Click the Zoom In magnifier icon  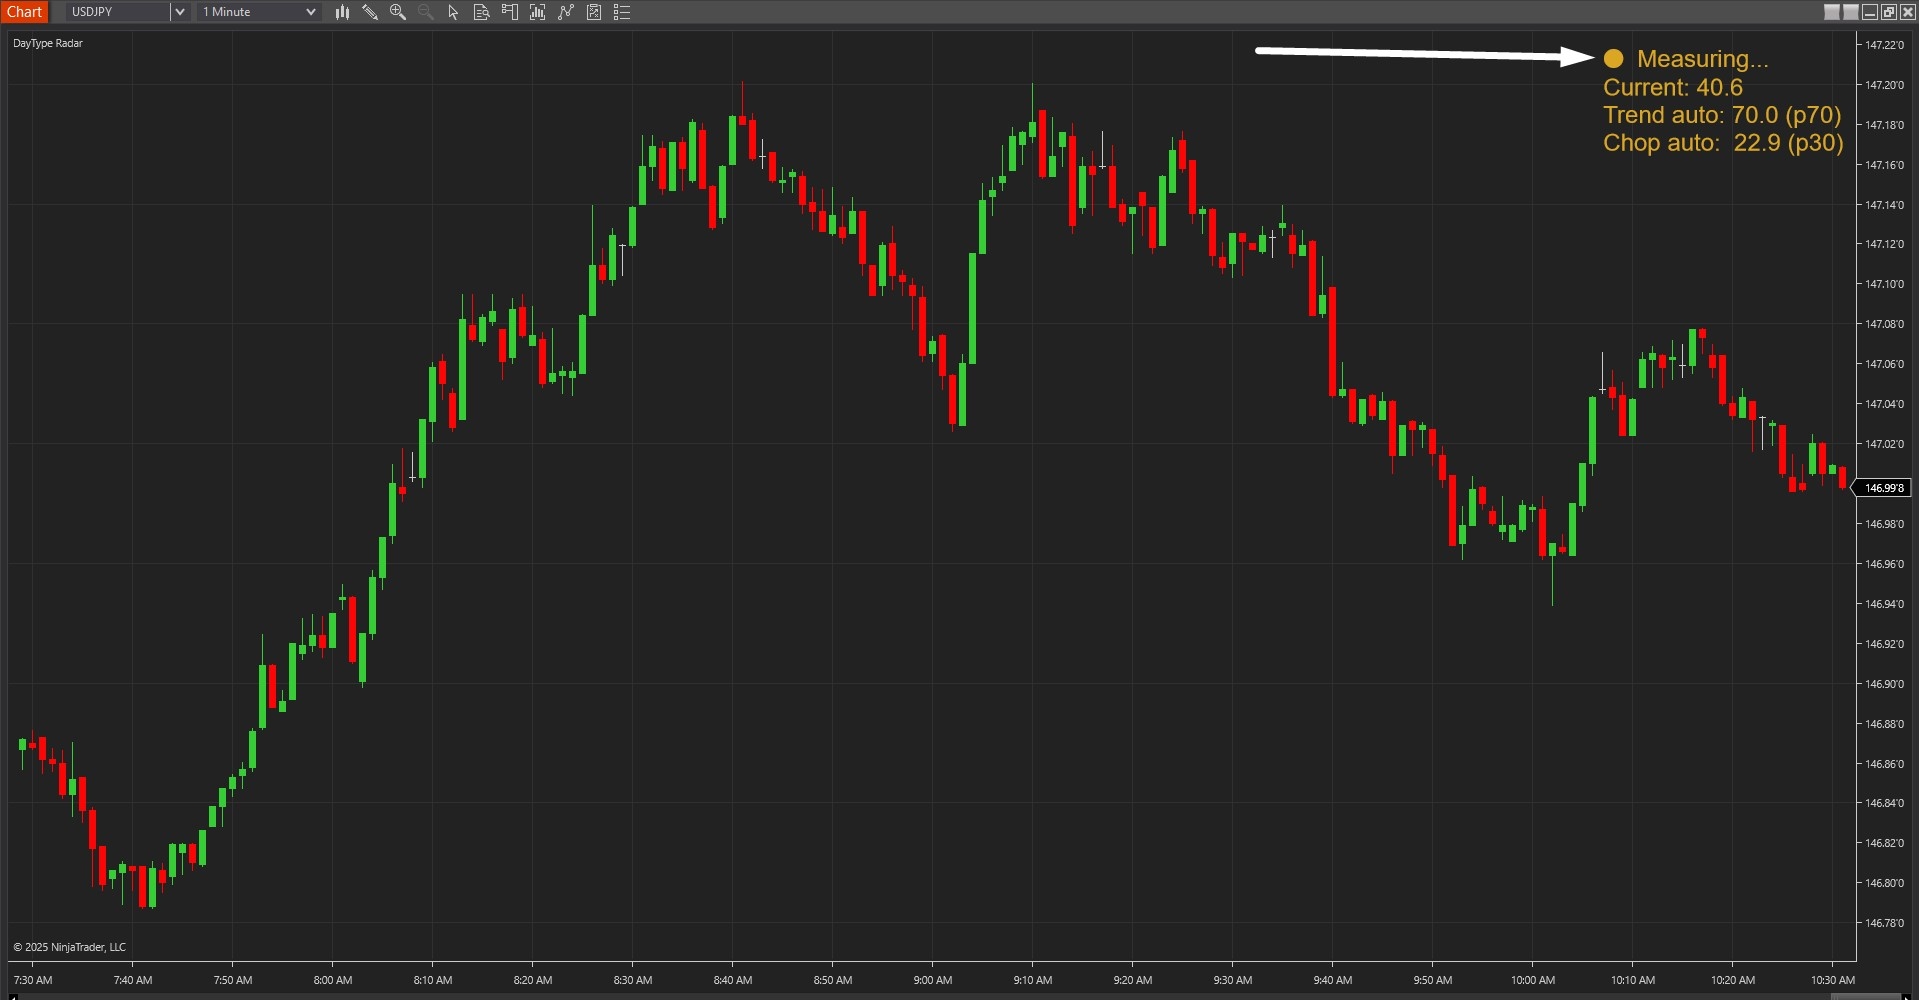397,12
